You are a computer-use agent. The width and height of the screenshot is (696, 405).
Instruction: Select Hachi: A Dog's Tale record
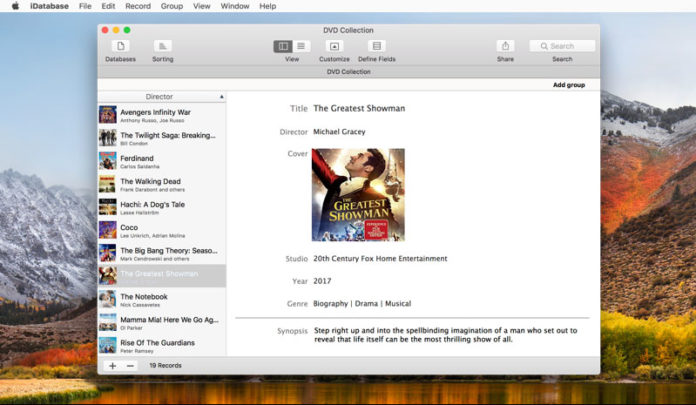point(162,207)
